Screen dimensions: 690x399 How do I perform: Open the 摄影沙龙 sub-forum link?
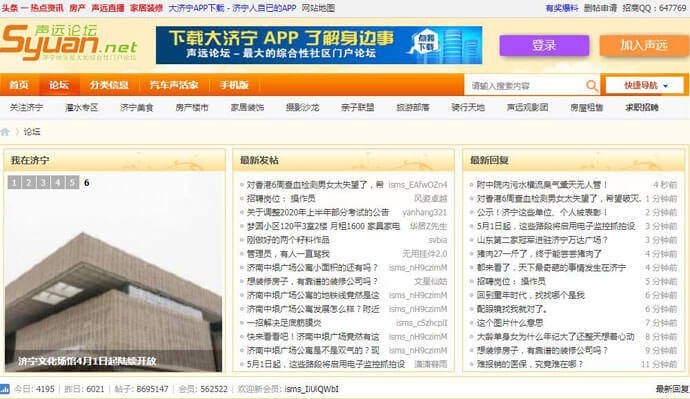point(302,107)
